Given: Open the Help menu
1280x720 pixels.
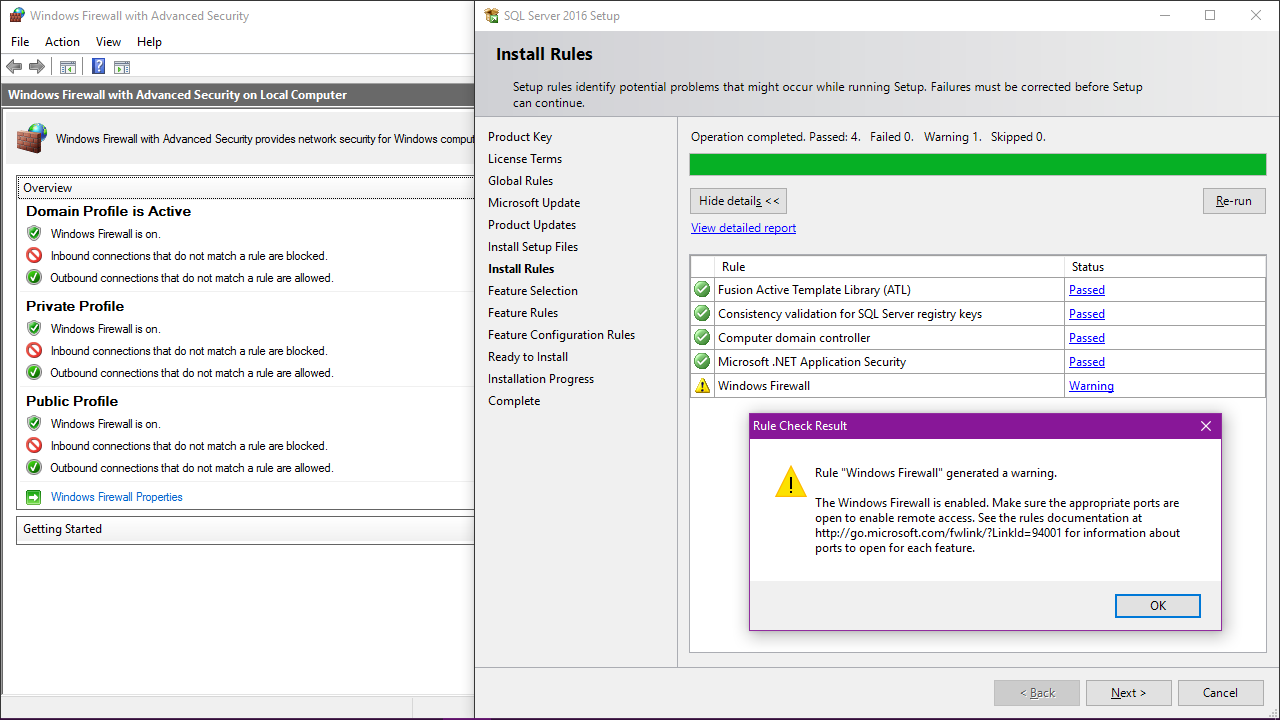Looking at the screenshot, I should [149, 42].
